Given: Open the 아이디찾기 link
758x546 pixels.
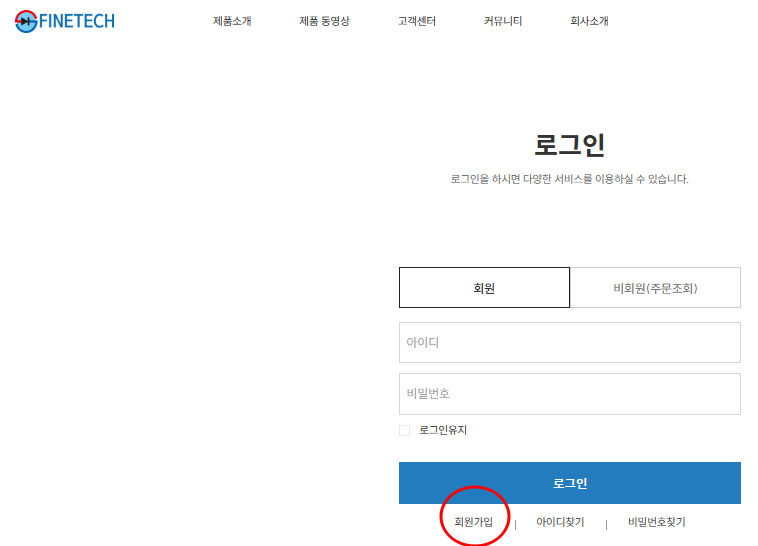Looking at the screenshot, I should pyautogui.click(x=560, y=522).
